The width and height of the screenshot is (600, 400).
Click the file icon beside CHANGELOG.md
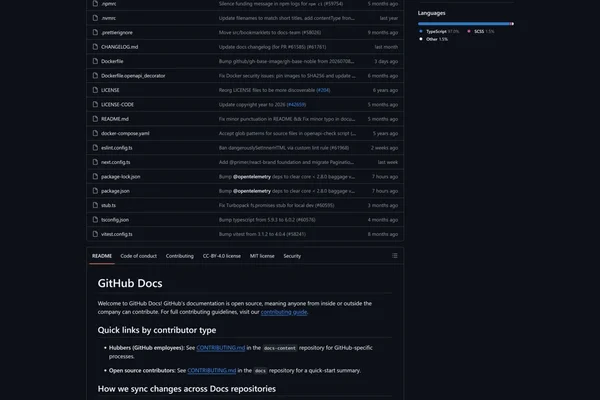[x=95, y=47]
